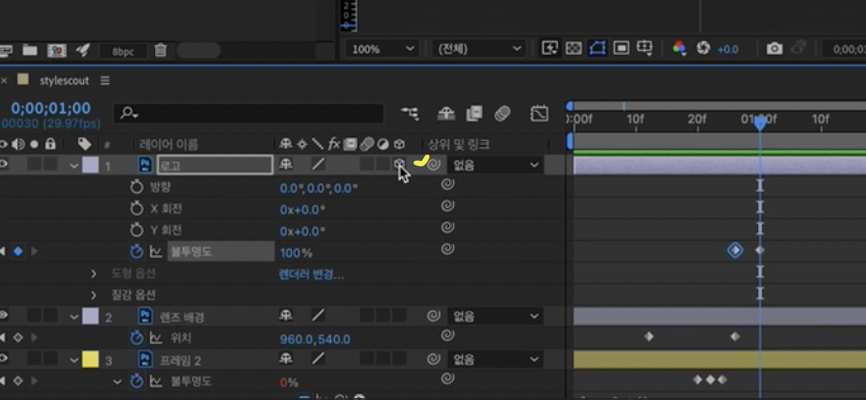Click the trash delete icon in project panel
The height and width of the screenshot is (400, 866).
pos(160,50)
